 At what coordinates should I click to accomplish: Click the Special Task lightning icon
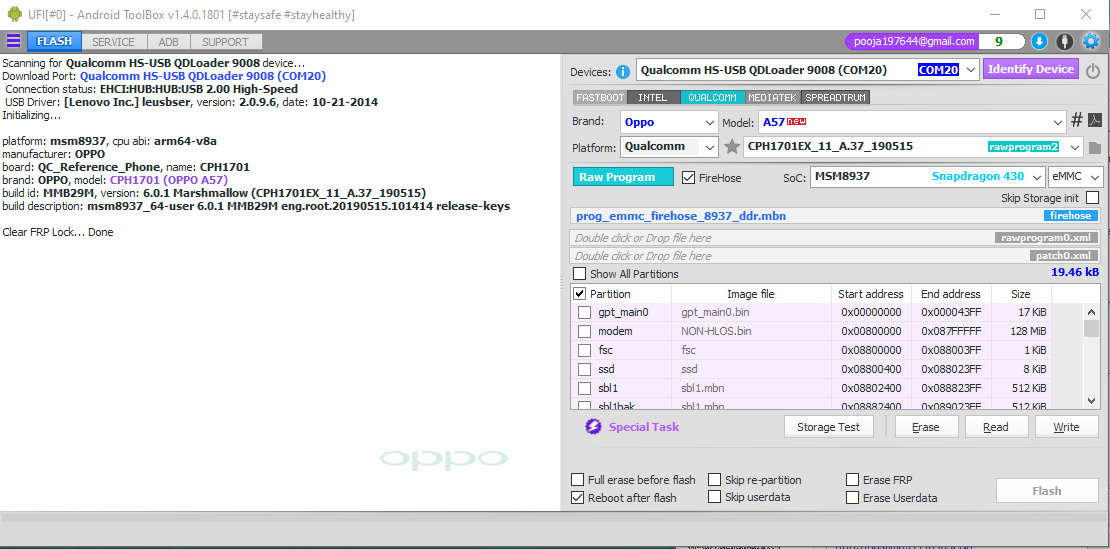click(x=593, y=427)
